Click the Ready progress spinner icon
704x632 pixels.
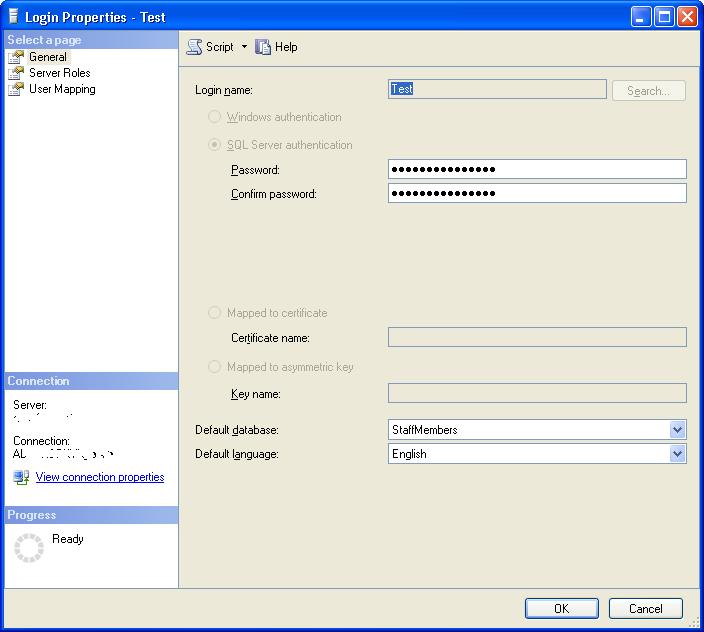pos(29,547)
